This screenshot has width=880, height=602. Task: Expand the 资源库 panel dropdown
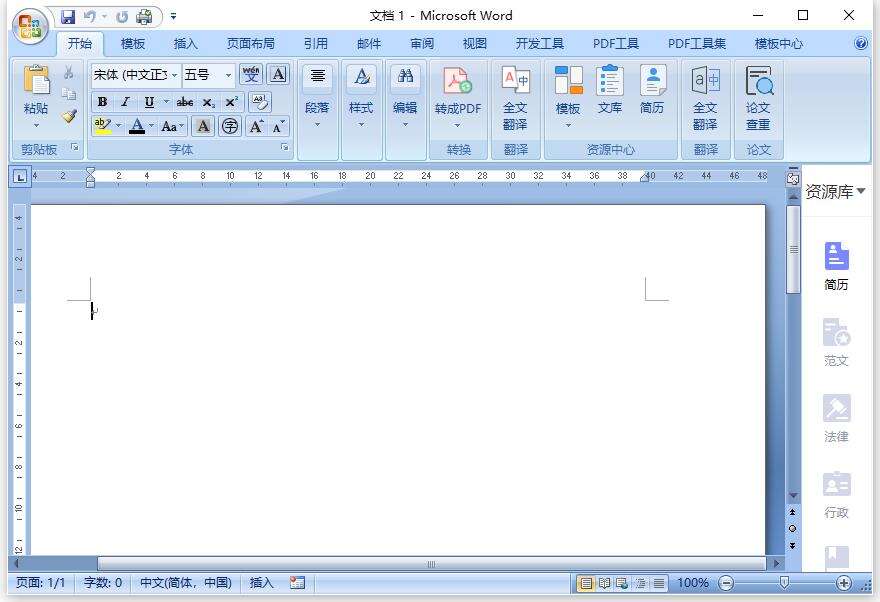pos(860,191)
